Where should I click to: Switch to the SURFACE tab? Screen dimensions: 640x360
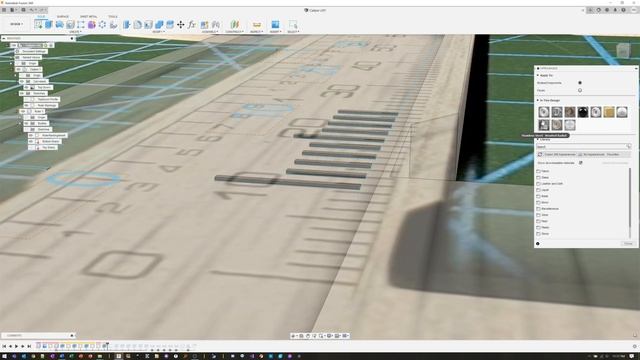point(62,17)
